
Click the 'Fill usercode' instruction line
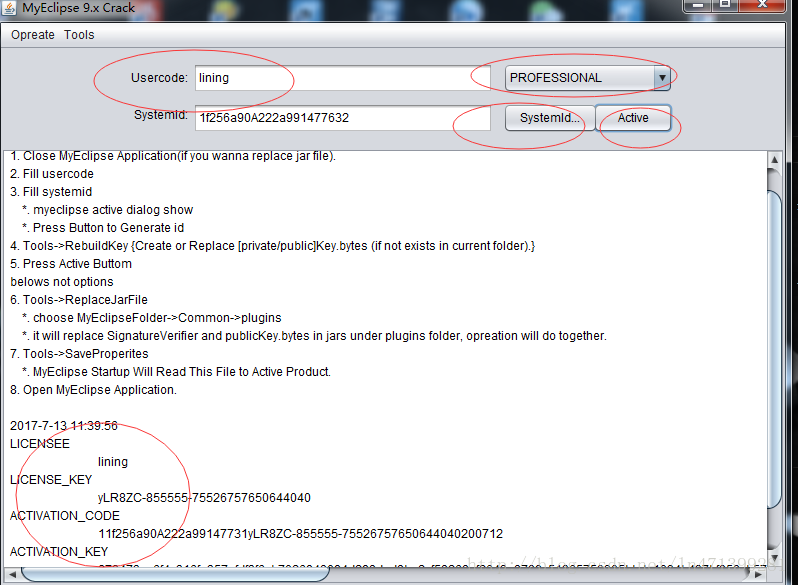click(x=52, y=174)
